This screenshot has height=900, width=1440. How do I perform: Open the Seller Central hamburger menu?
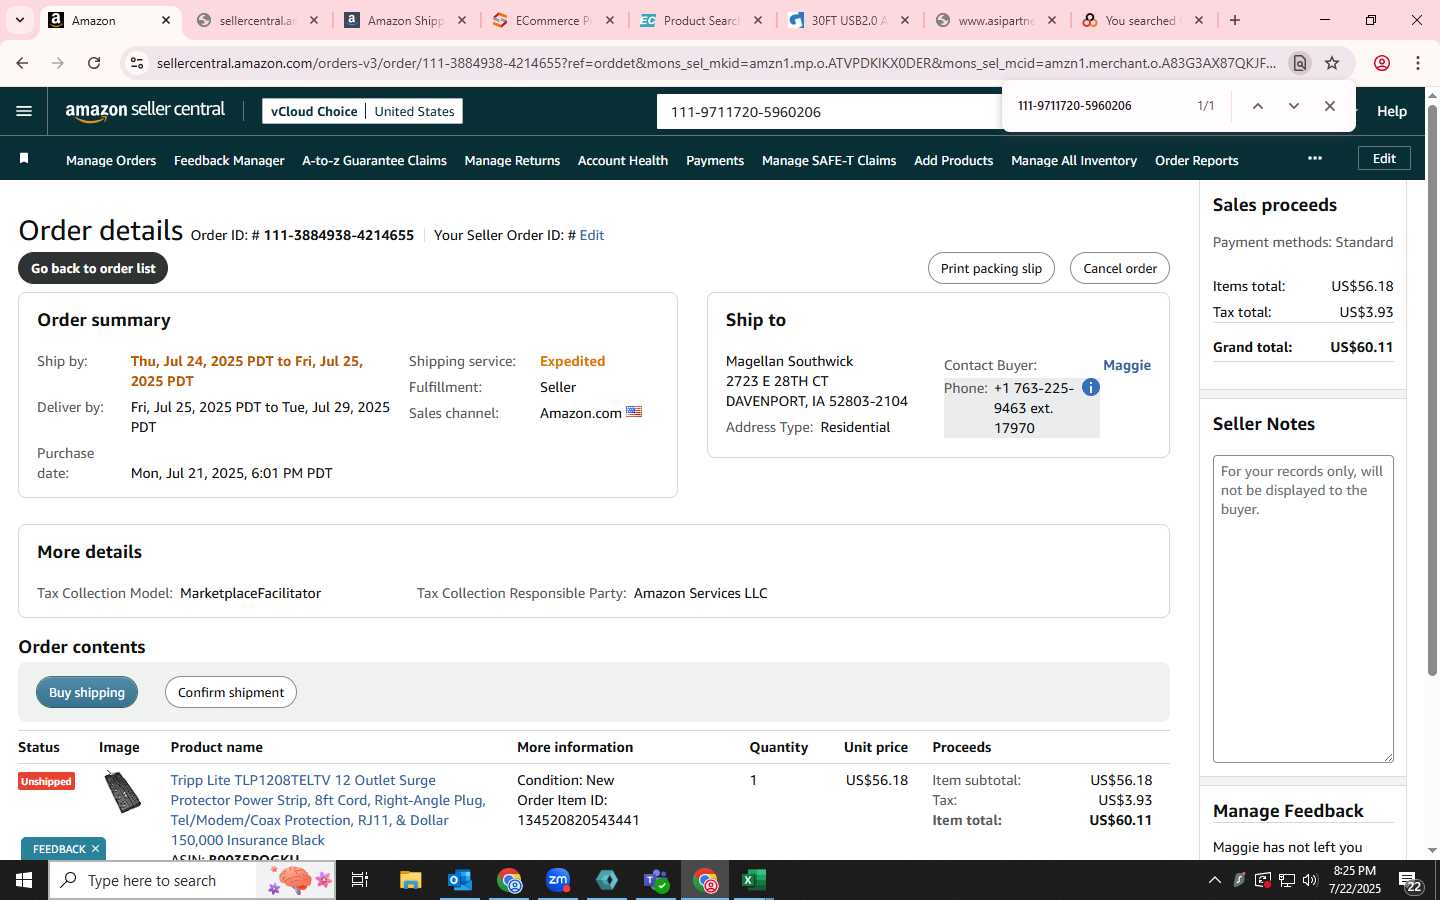pyautogui.click(x=24, y=111)
